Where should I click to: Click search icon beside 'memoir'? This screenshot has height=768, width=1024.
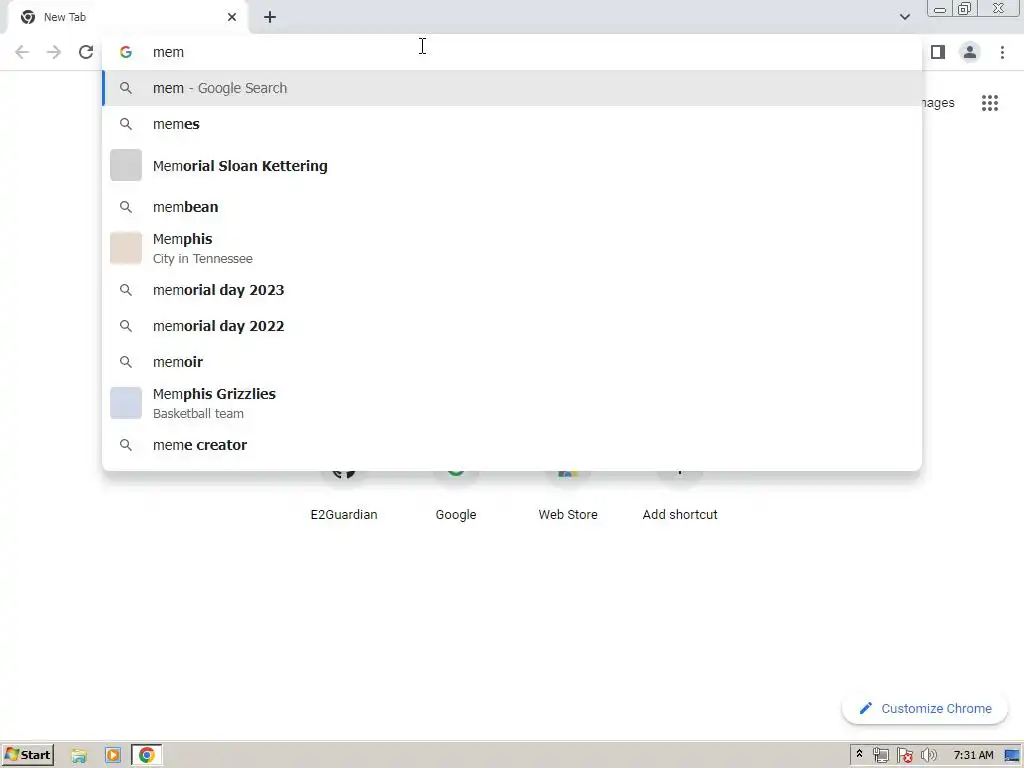126,362
